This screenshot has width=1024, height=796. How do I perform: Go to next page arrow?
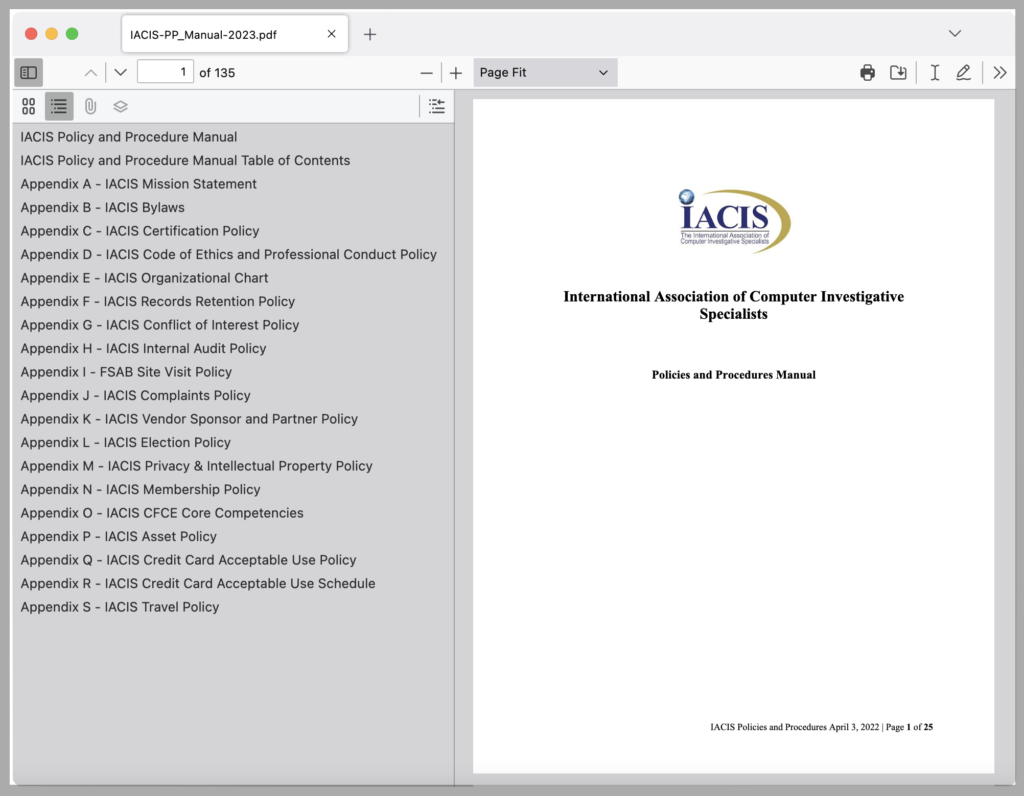click(120, 73)
